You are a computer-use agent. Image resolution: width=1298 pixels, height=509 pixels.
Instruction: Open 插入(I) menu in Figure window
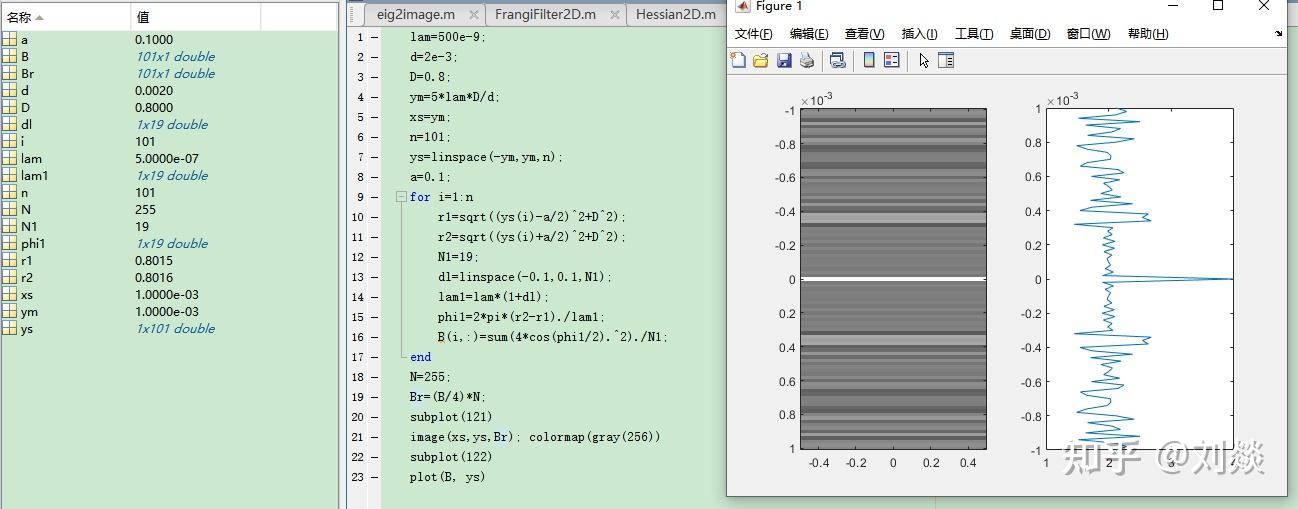919,34
